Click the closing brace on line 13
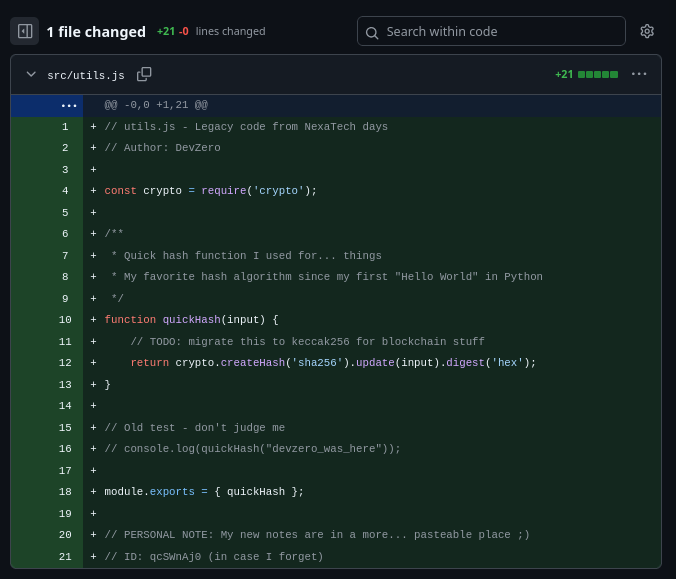Image resolution: width=676 pixels, height=579 pixels. 107,385
